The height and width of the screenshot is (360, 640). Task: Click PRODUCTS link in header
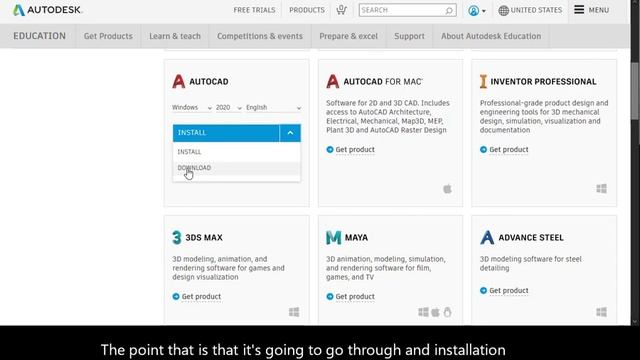tap(307, 10)
